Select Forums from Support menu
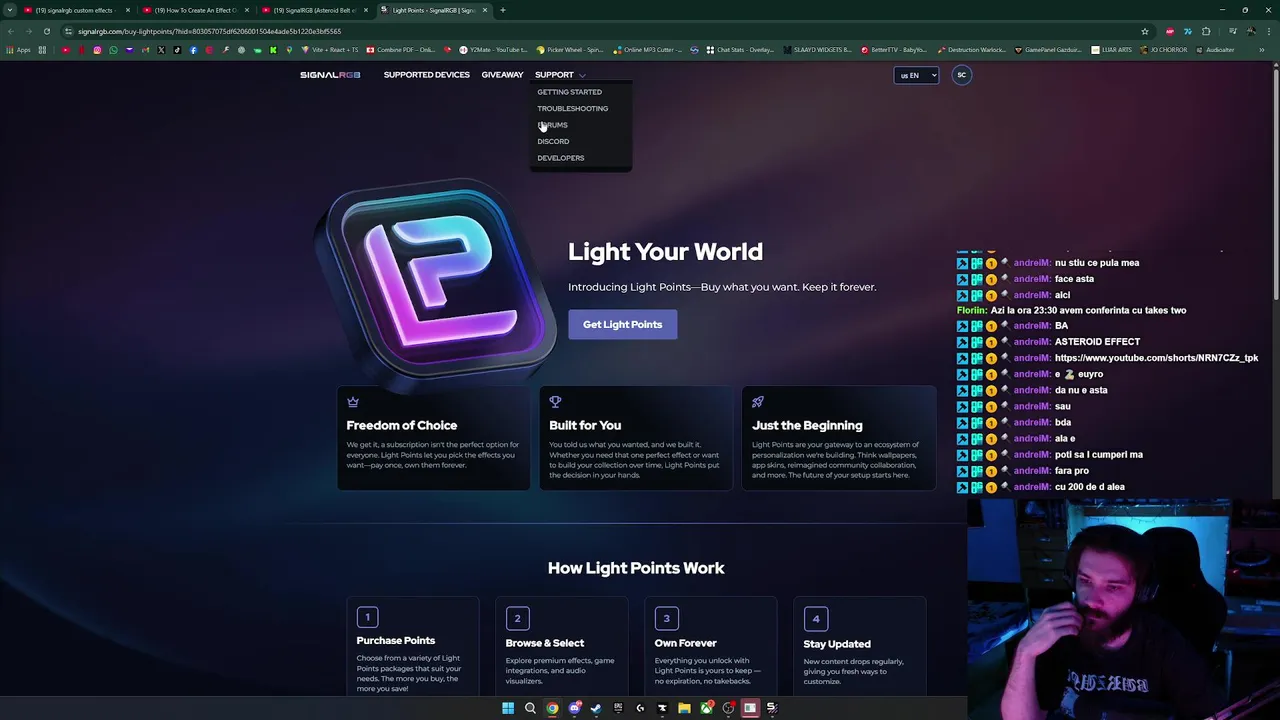 pyautogui.click(x=552, y=125)
